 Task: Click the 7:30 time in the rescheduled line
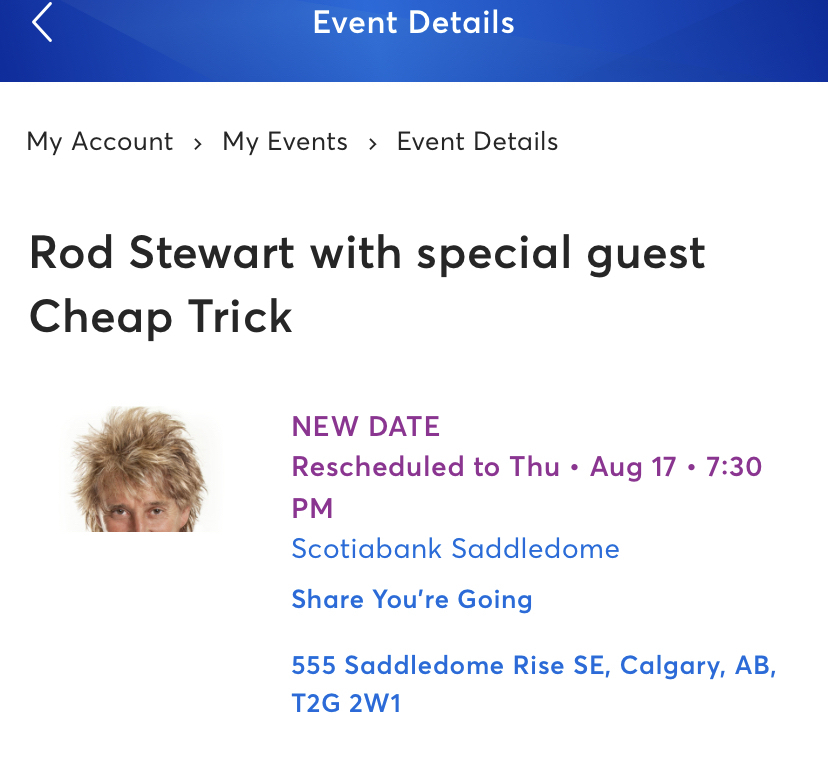click(734, 467)
